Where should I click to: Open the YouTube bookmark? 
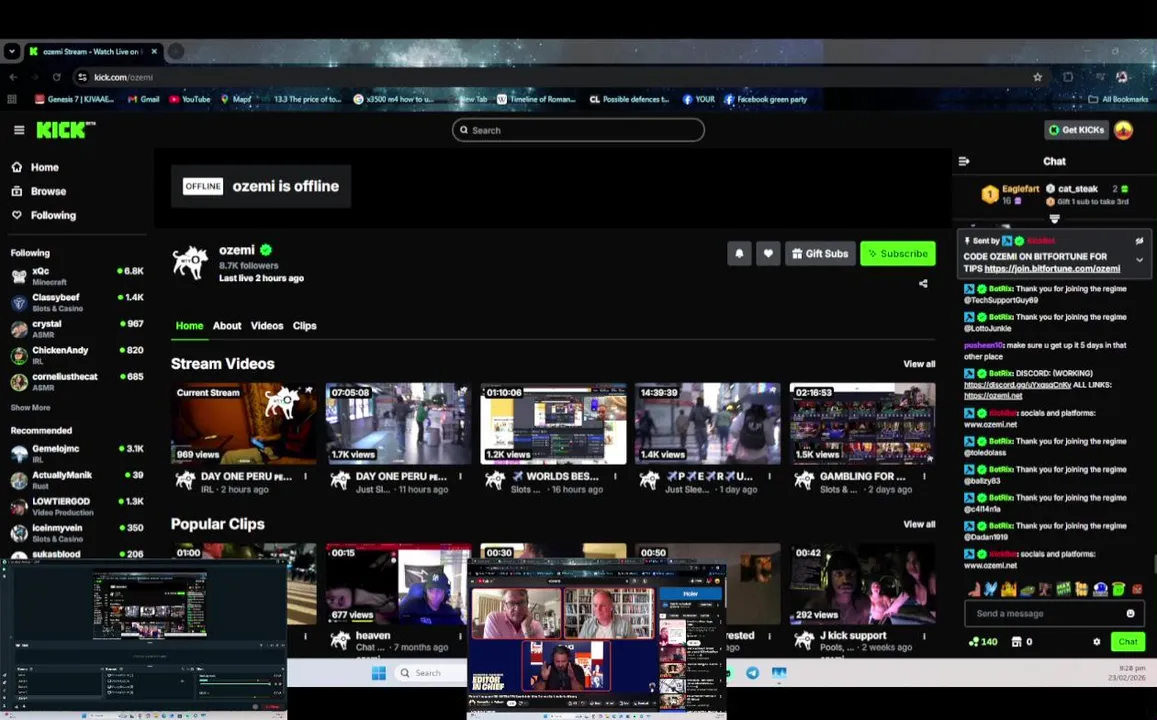190,99
